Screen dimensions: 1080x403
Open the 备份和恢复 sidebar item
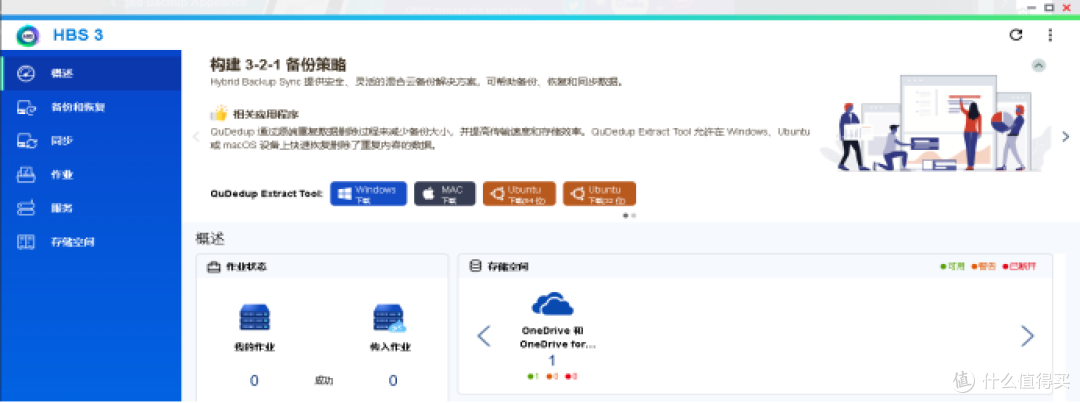click(90, 107)
